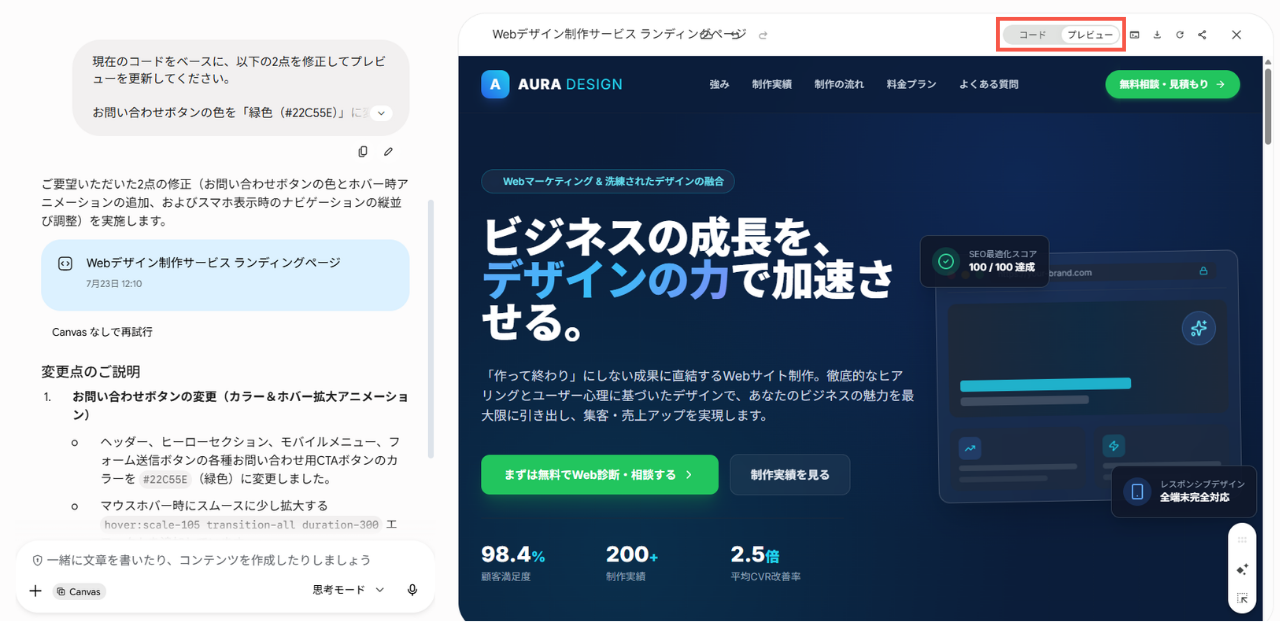Screen dimensions: 1280x622
Task: Click the undo arrow in the canvas header
Action: [735, 35]
